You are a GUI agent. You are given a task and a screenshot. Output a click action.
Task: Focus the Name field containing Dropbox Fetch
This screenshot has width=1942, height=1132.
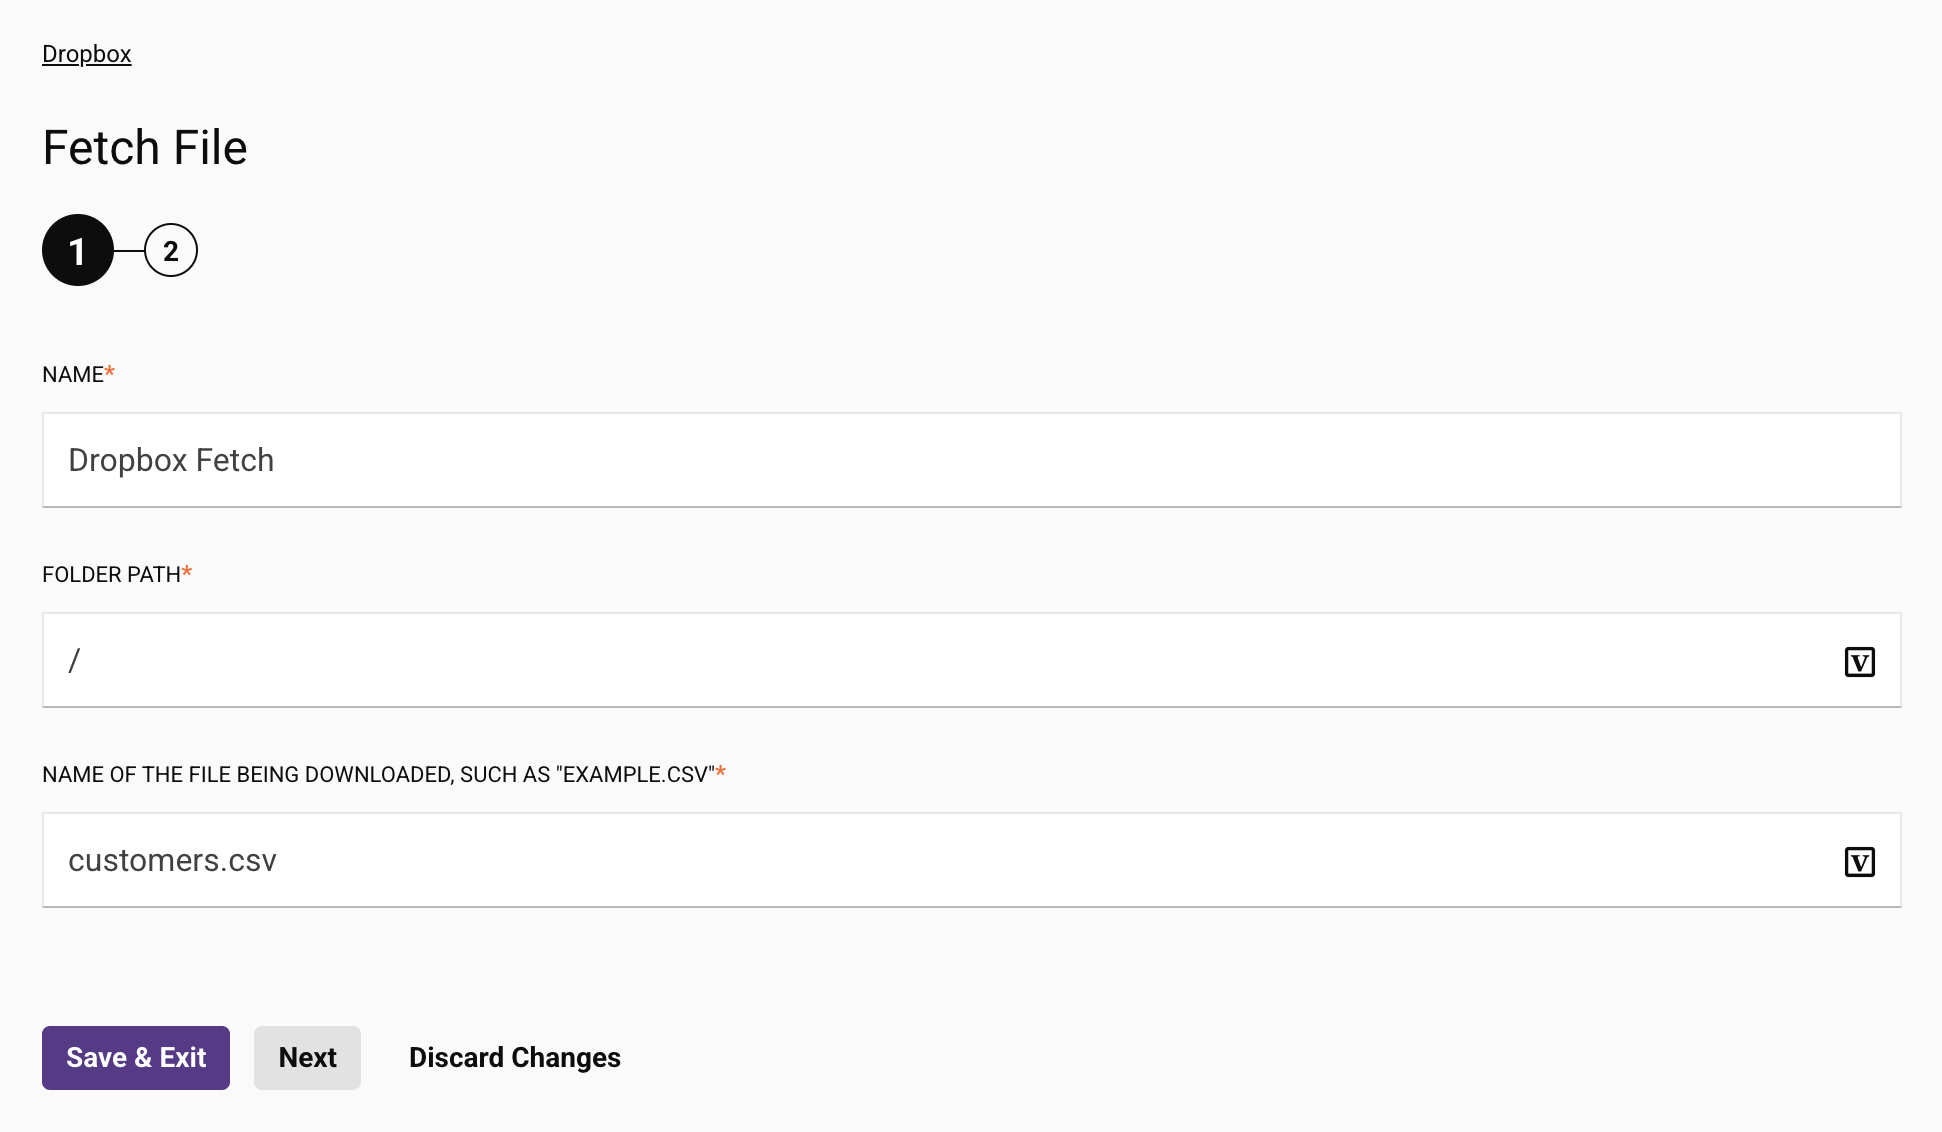(x=970, y=460)
